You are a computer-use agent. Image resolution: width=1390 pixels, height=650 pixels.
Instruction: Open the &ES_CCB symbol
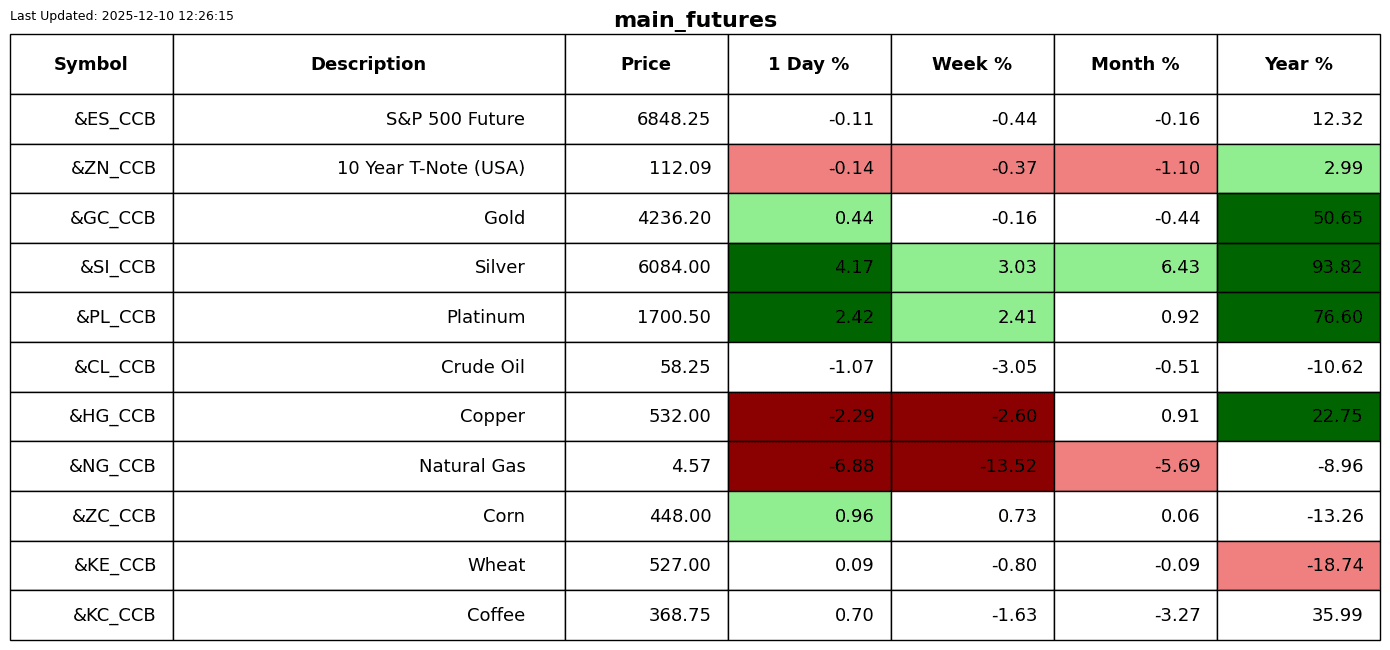(114, 120)
